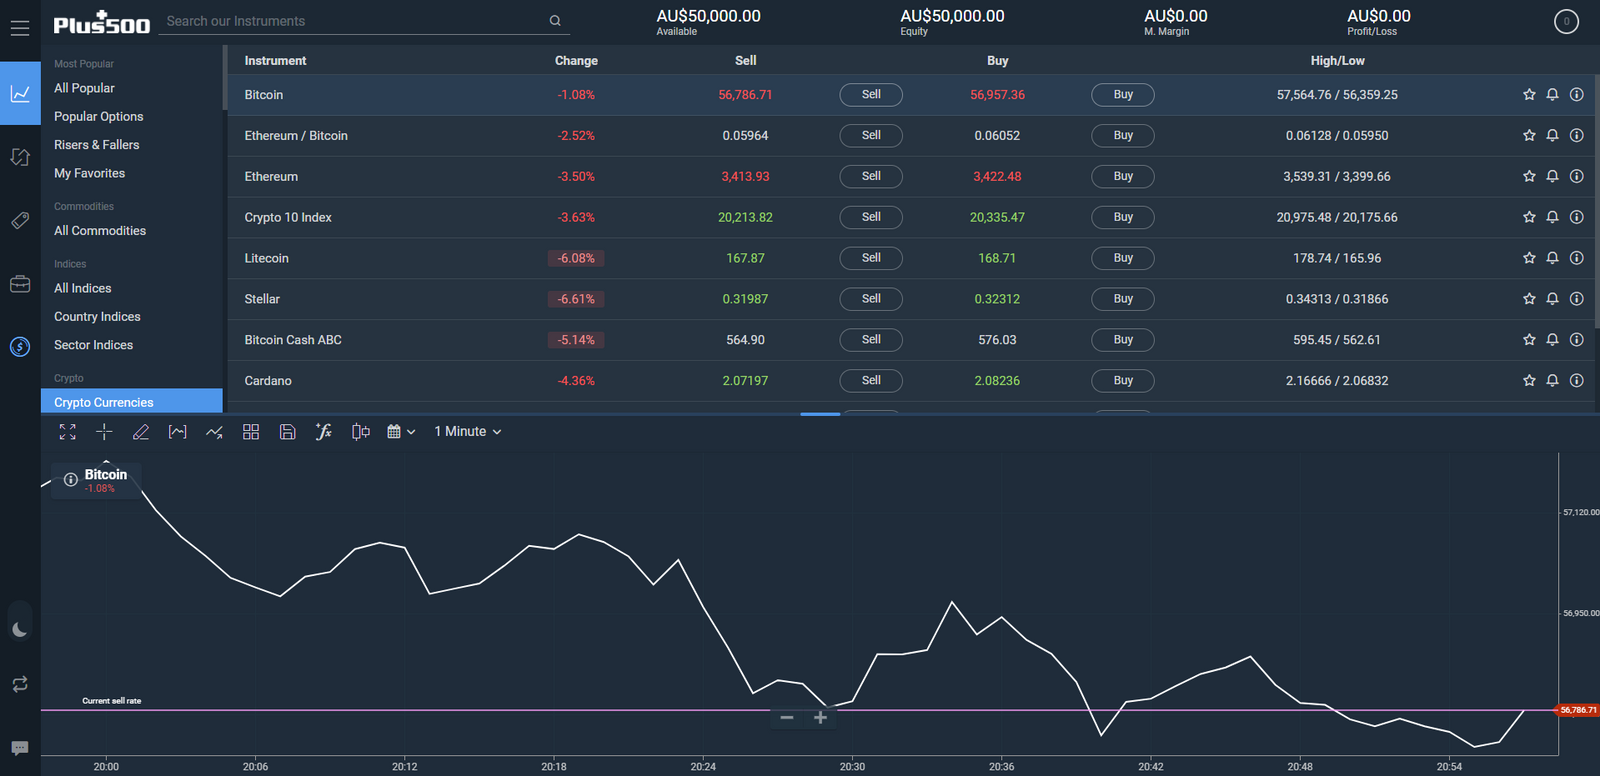Set a price alert bell for Bitcoin
Image resolution: width=1600 pixels, height=776 pixels.
tap(1553, 95)
